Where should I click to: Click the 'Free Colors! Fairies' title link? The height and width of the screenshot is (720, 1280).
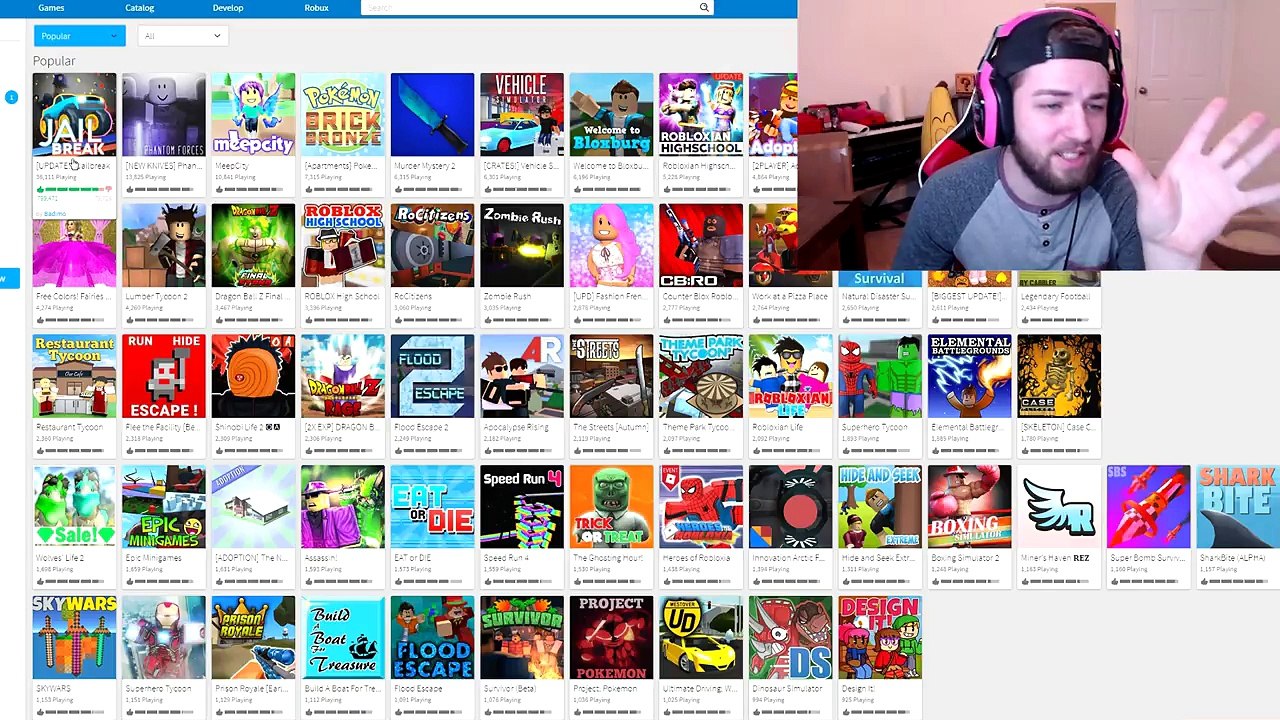click(73, 297)
